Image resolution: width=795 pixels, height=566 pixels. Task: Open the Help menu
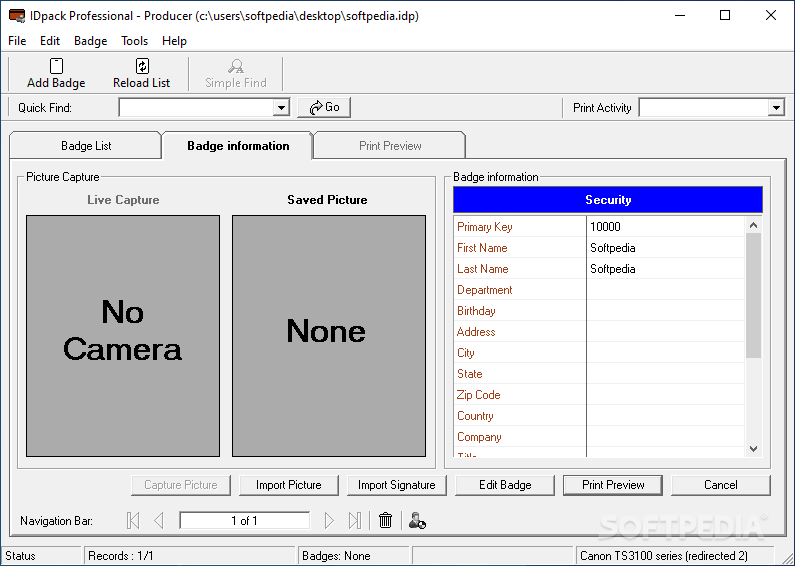(174, 41)
